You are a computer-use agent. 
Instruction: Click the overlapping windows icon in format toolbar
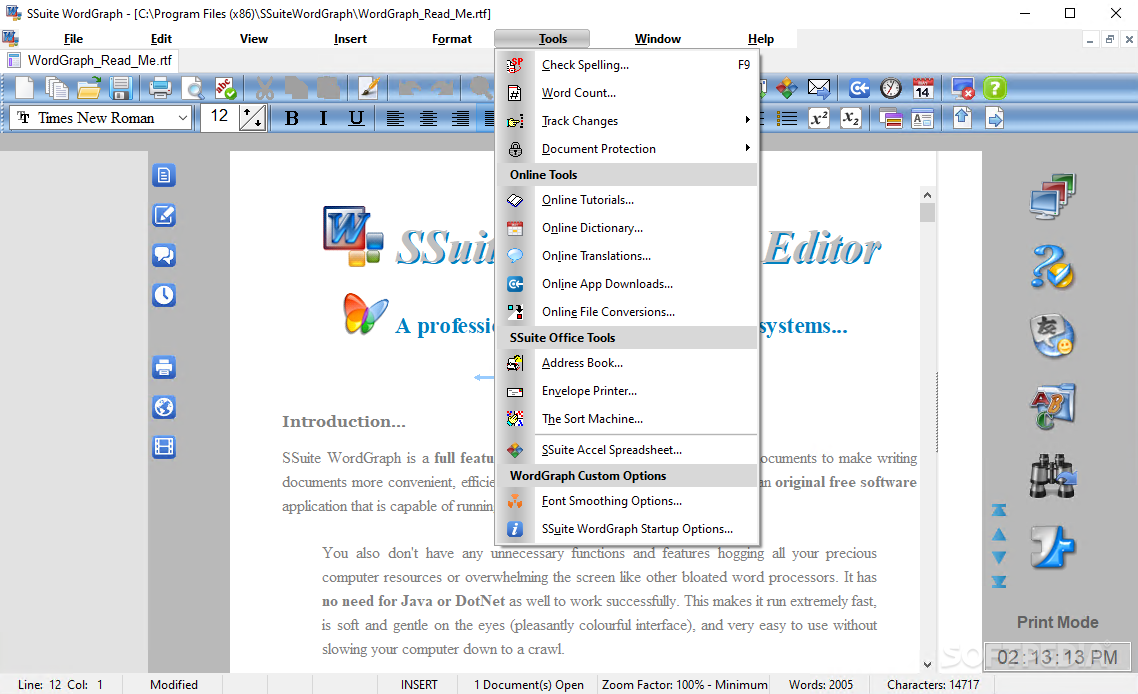891,118
